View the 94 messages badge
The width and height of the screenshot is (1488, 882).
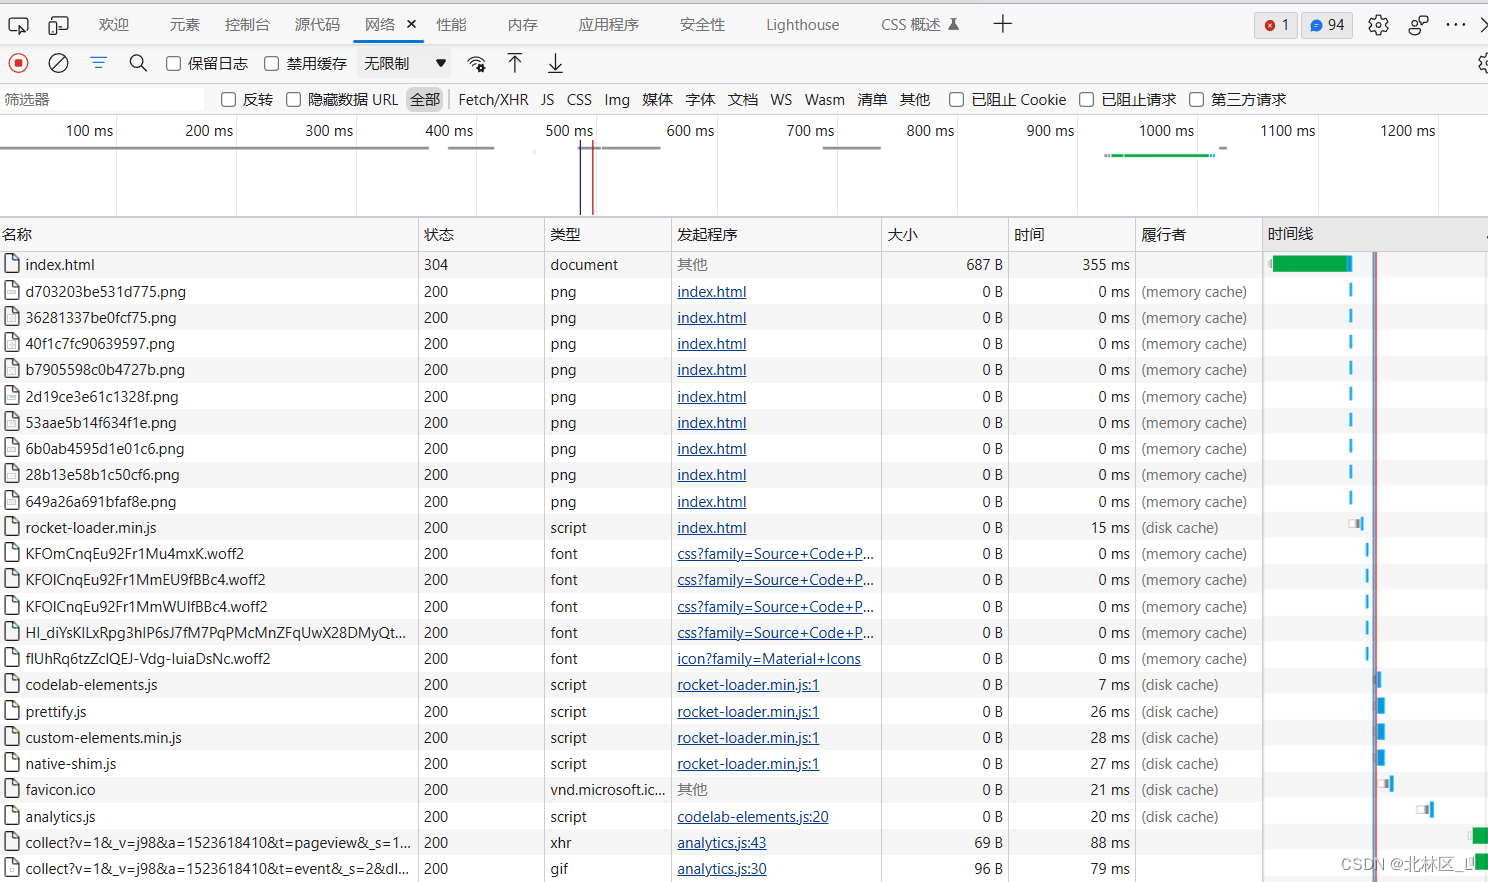(x=1327, y=25)
